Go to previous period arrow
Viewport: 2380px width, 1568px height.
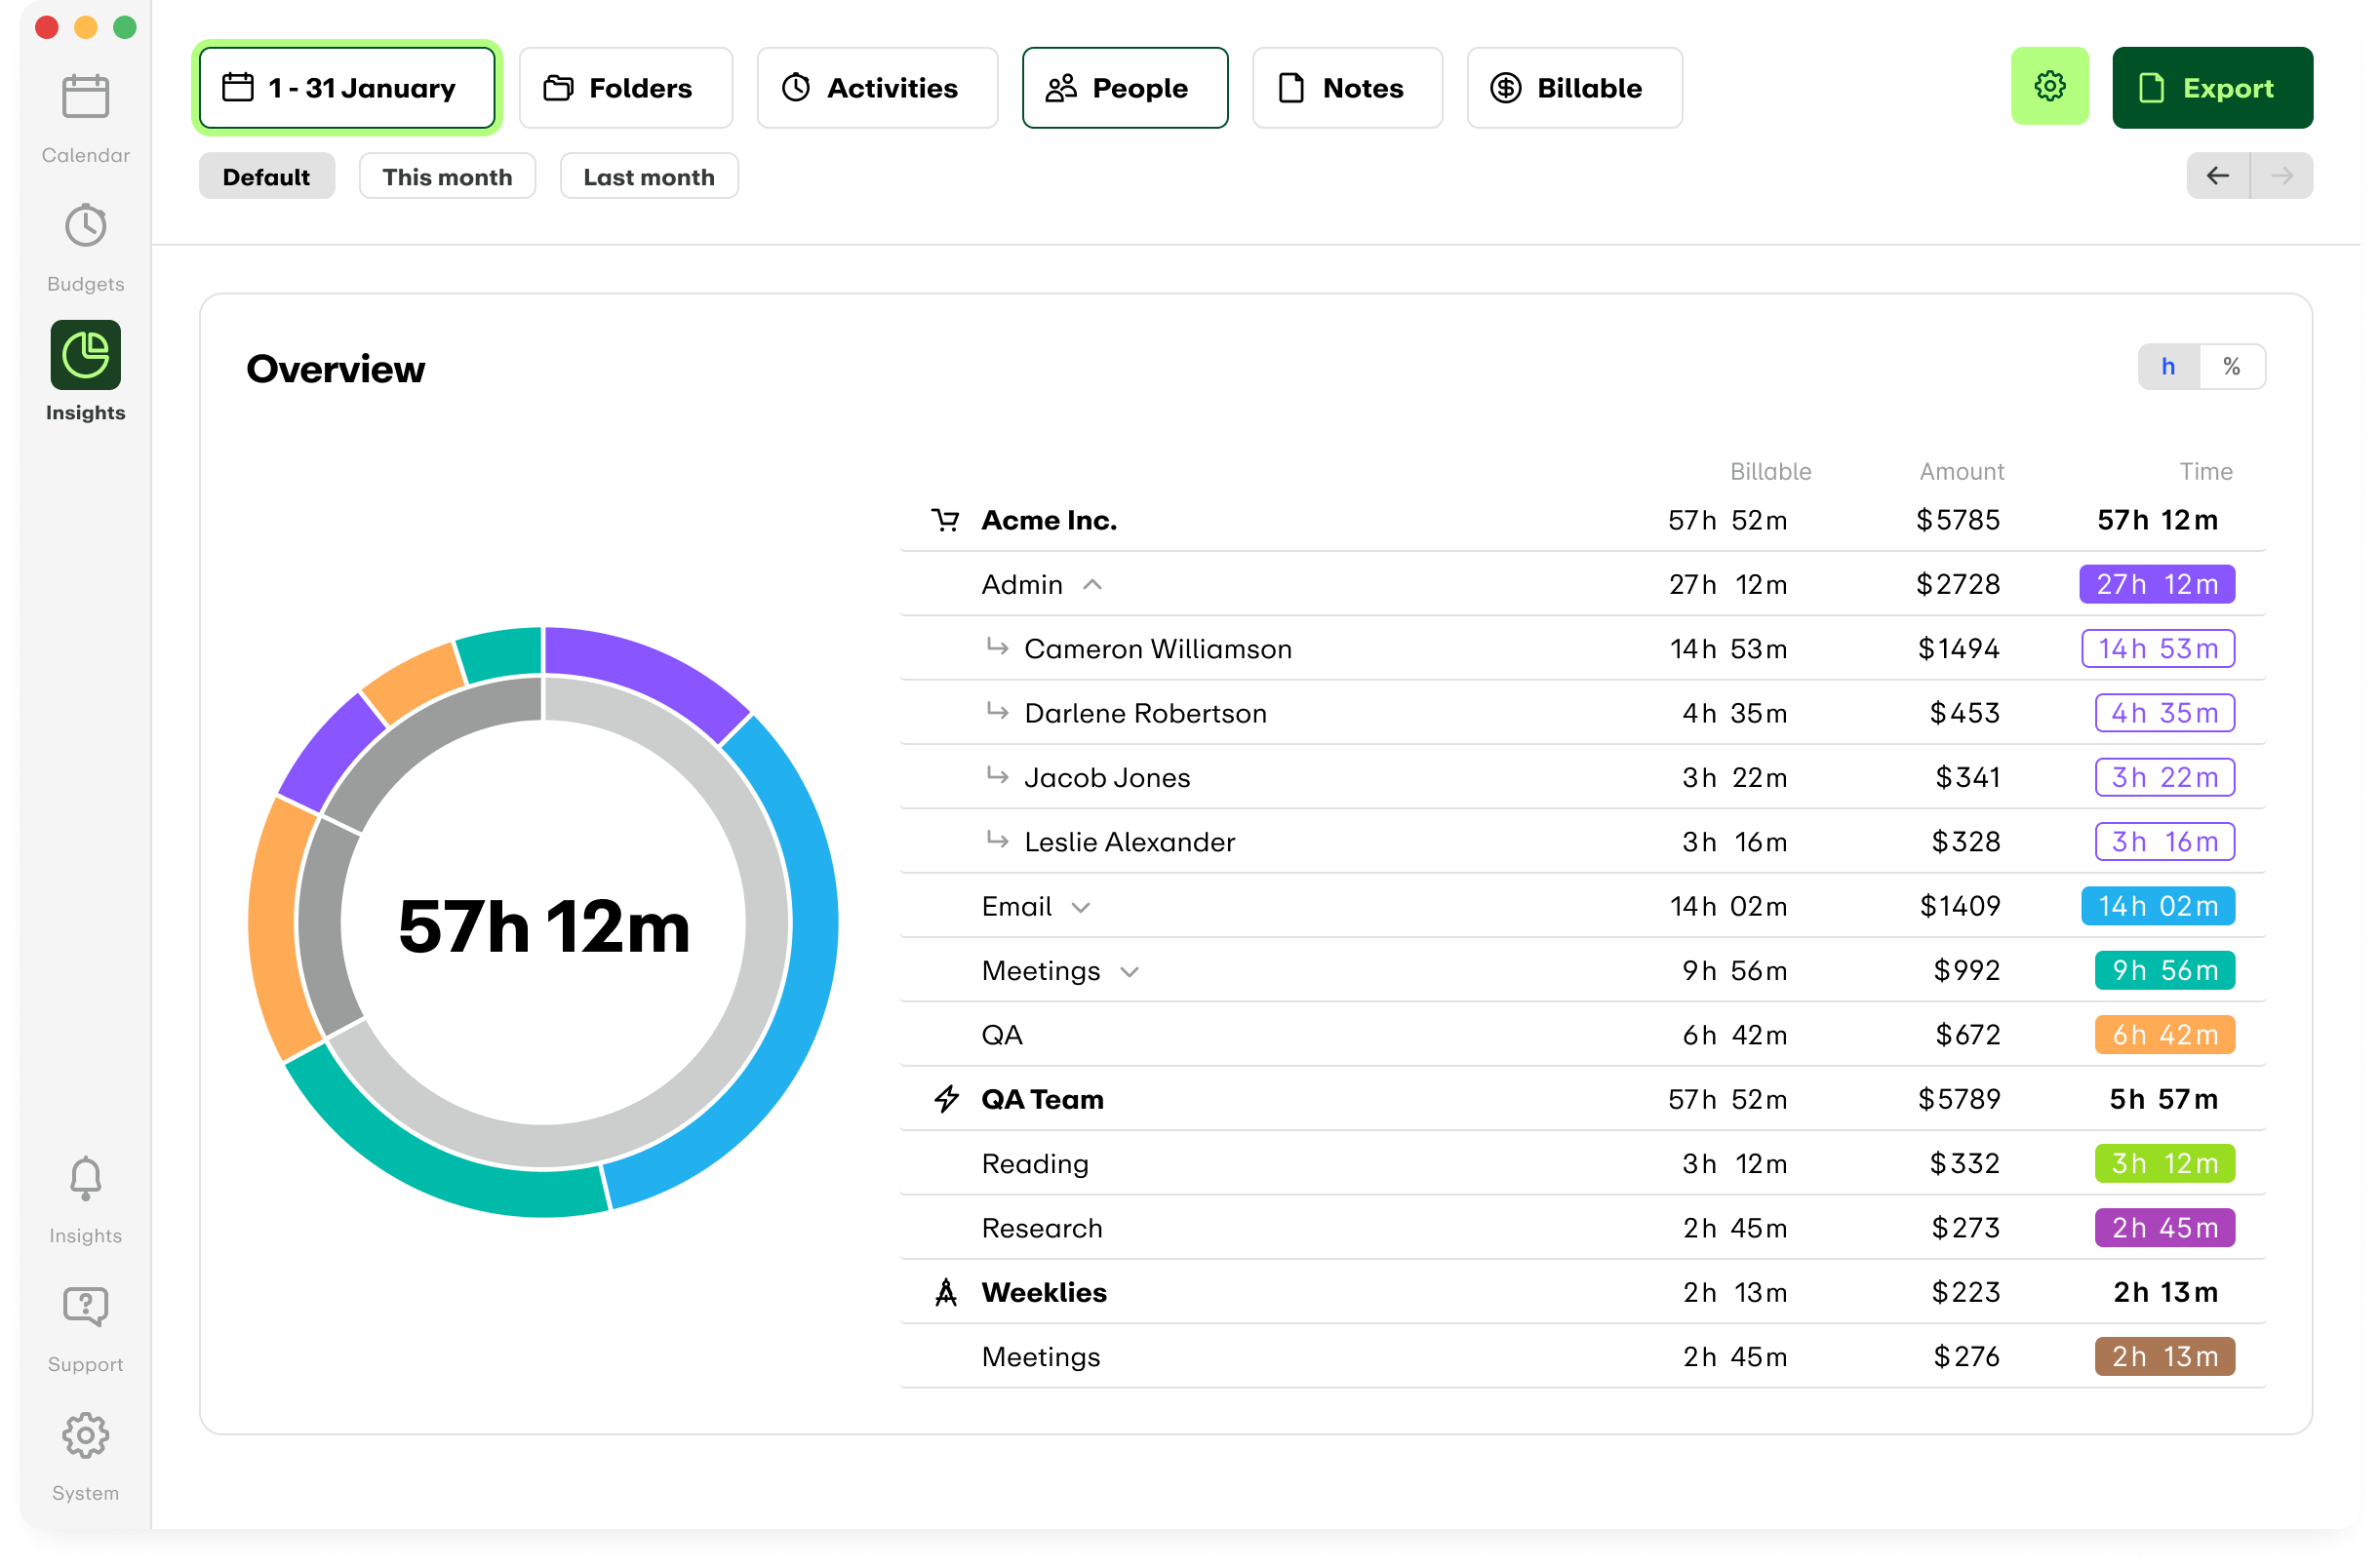point(2217,176)
